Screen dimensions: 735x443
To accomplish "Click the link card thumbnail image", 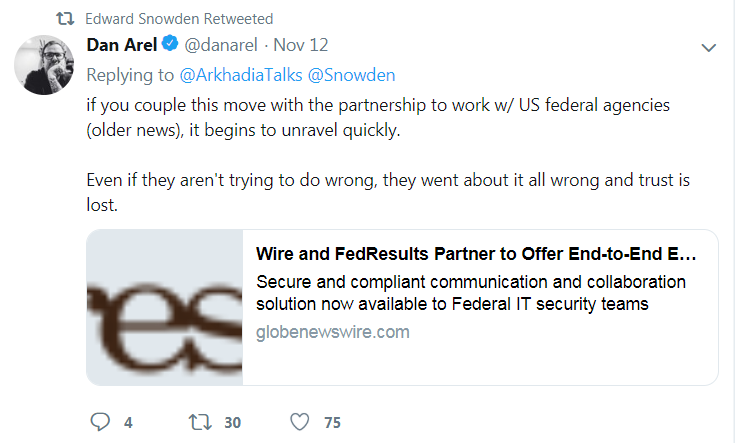I will [x=165, y=308].
